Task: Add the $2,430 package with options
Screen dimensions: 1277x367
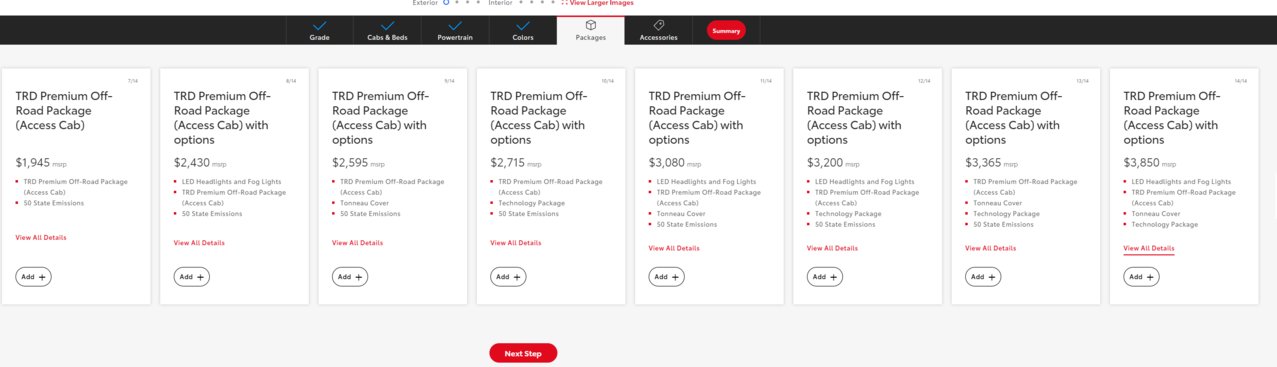Action: point(192,277)
